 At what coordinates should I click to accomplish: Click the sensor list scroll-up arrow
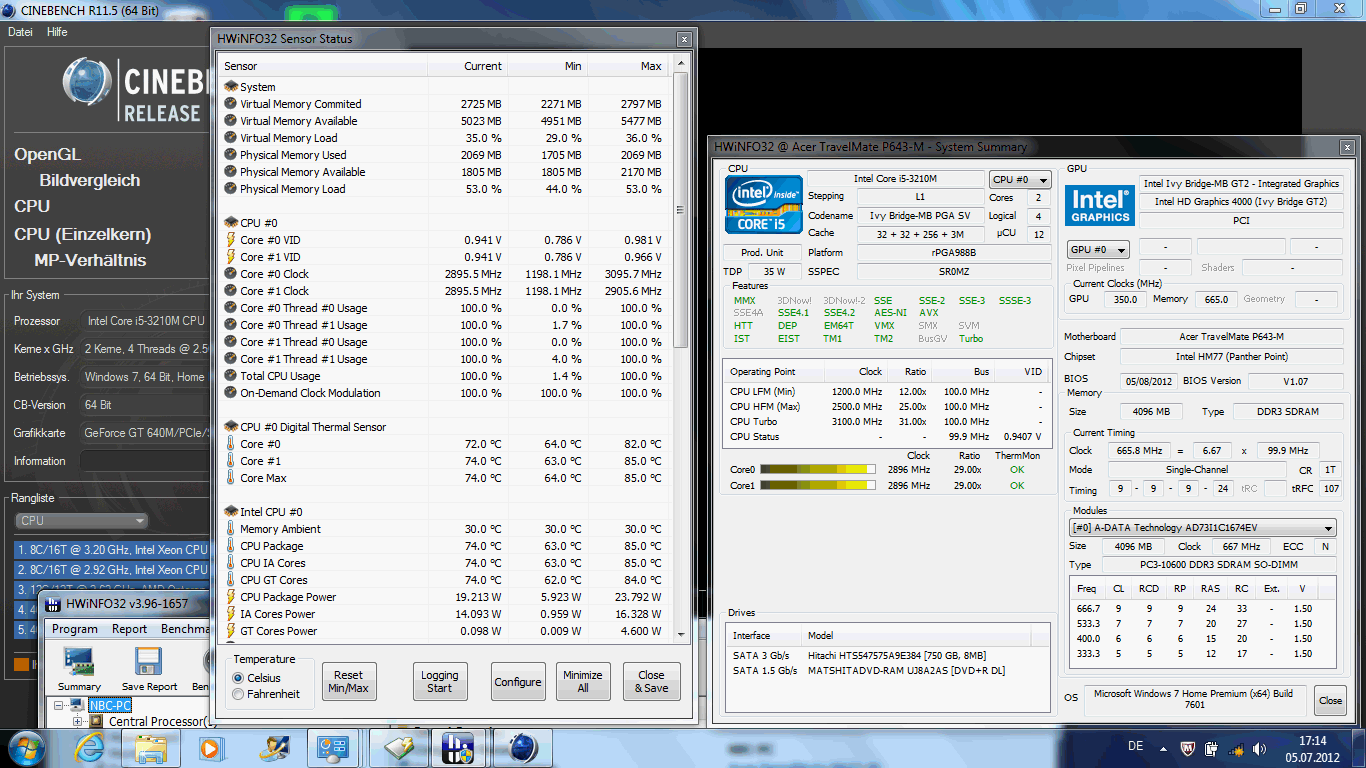[681, 64]
